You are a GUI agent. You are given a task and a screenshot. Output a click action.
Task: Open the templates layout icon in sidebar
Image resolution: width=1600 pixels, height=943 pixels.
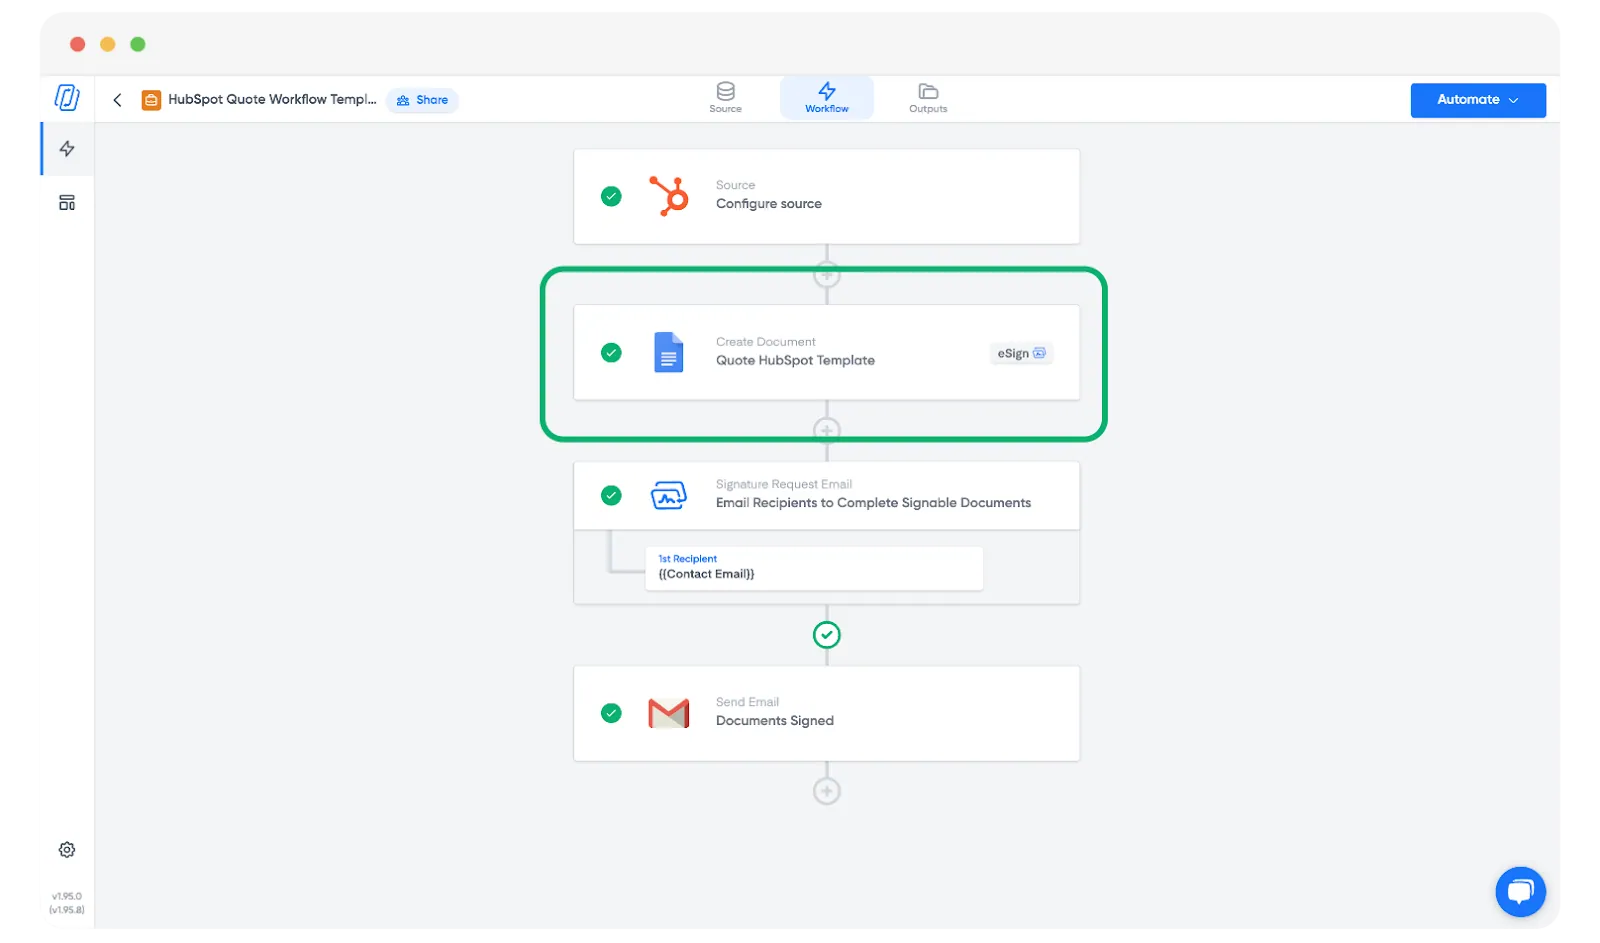(x=67, y=203)
